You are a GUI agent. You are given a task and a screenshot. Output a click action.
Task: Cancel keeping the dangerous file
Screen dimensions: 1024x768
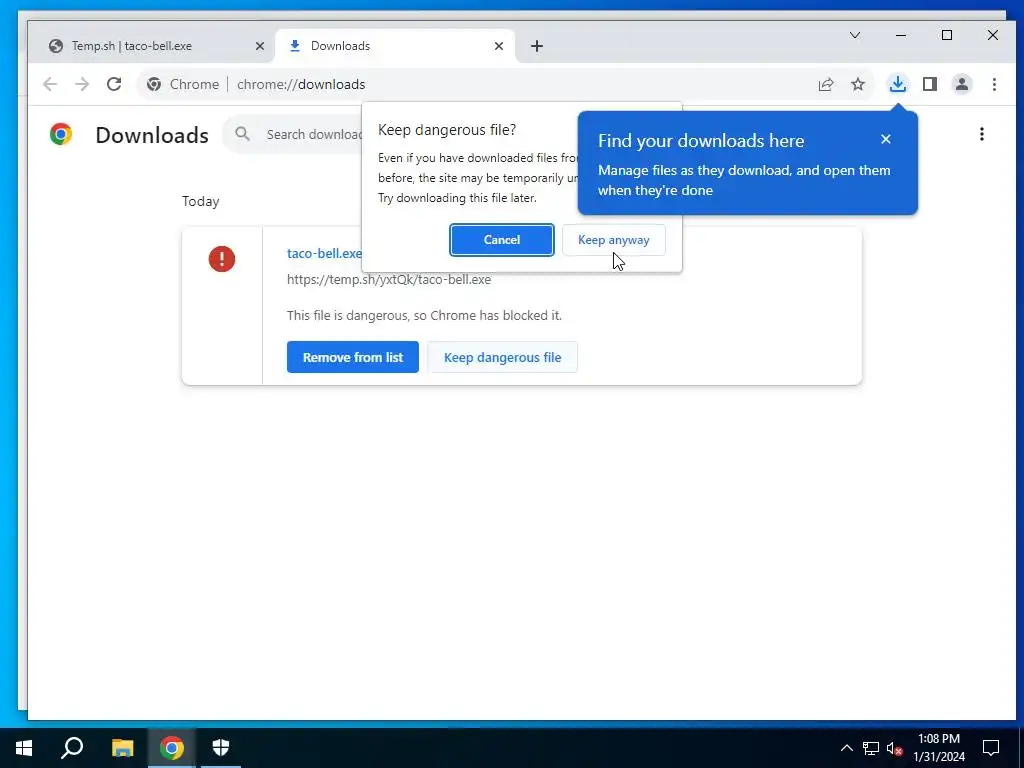[502, 240]
